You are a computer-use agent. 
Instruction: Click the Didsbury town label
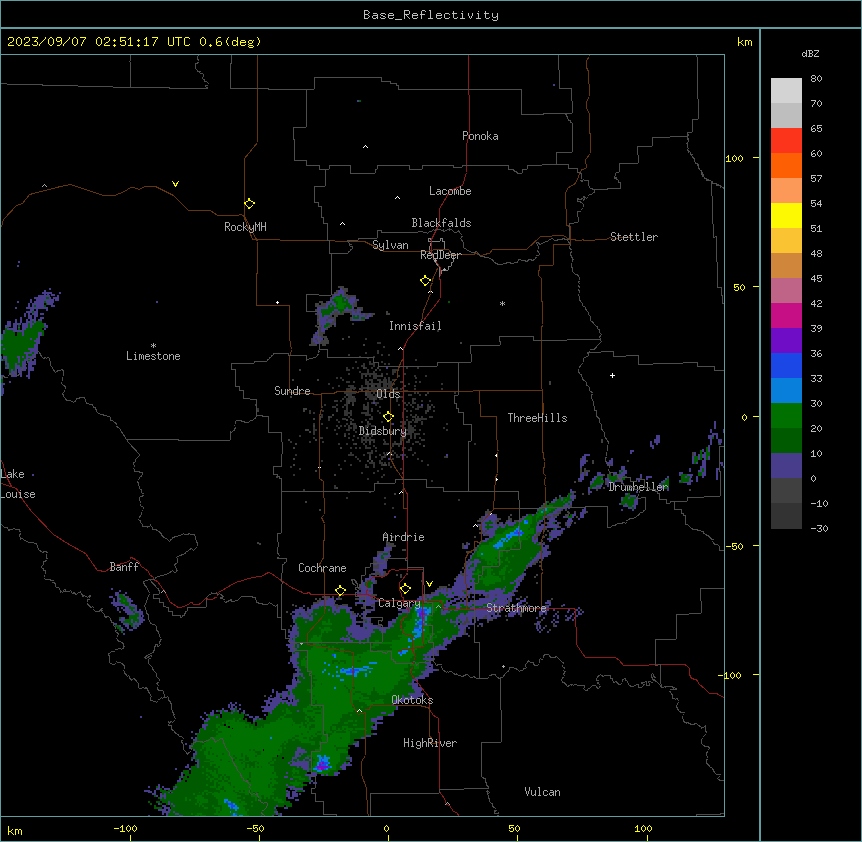[x=383, y=431]
